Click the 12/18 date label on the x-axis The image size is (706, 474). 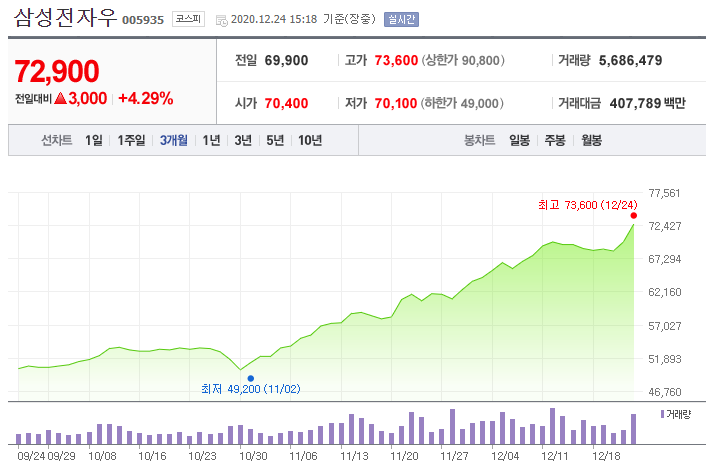(x=606, y=456)
